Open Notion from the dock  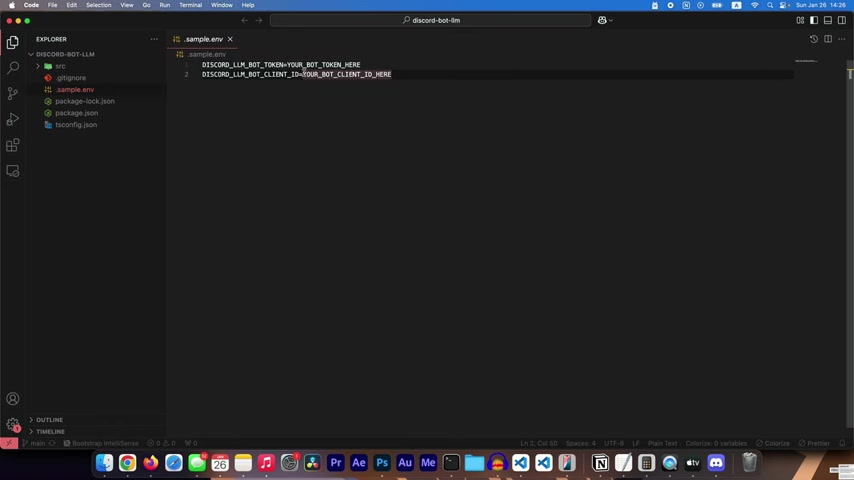(600, 463)
